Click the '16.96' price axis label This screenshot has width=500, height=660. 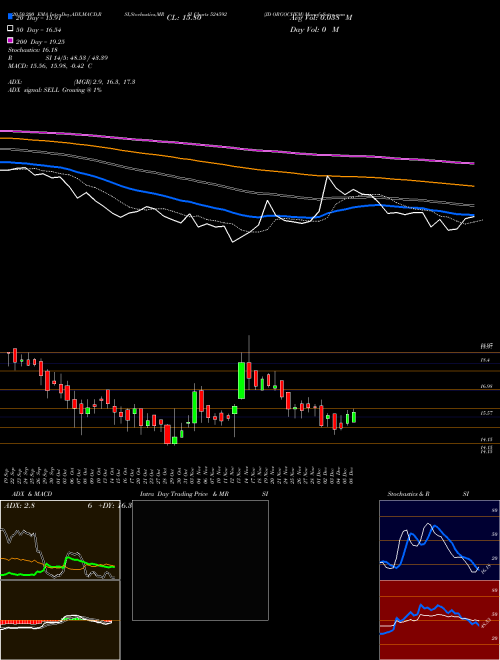486,386
